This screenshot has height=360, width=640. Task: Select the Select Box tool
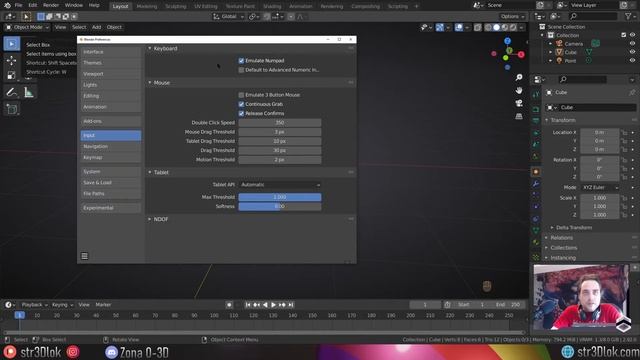[x=12, y=44]
